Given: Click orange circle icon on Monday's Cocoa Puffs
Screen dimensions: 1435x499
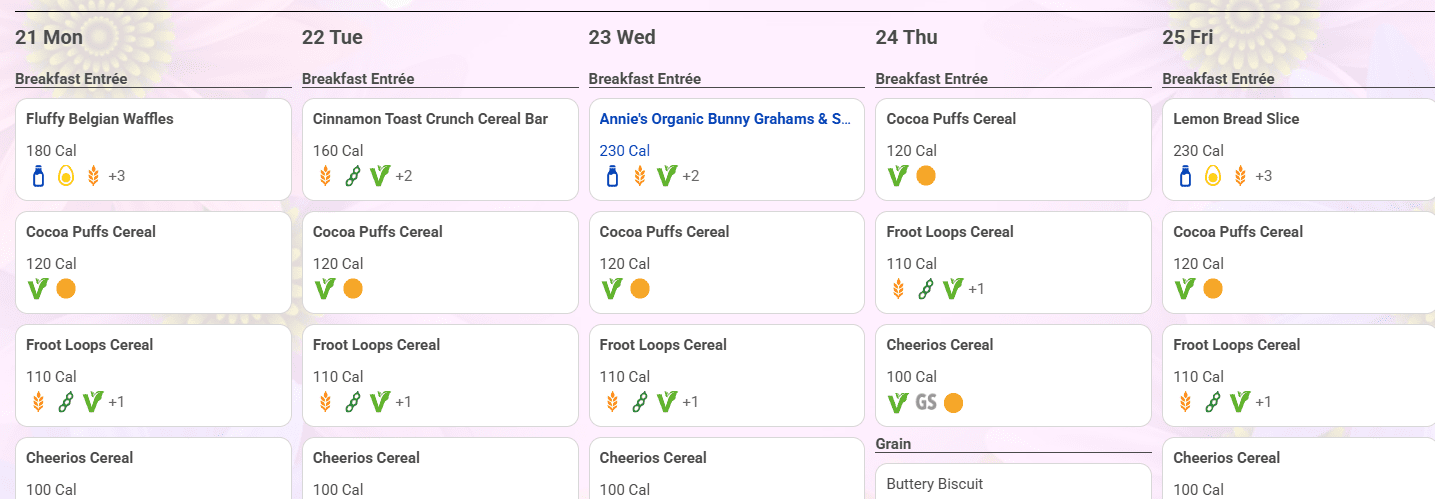Looking at the screenshot, I should pos(66,289).
